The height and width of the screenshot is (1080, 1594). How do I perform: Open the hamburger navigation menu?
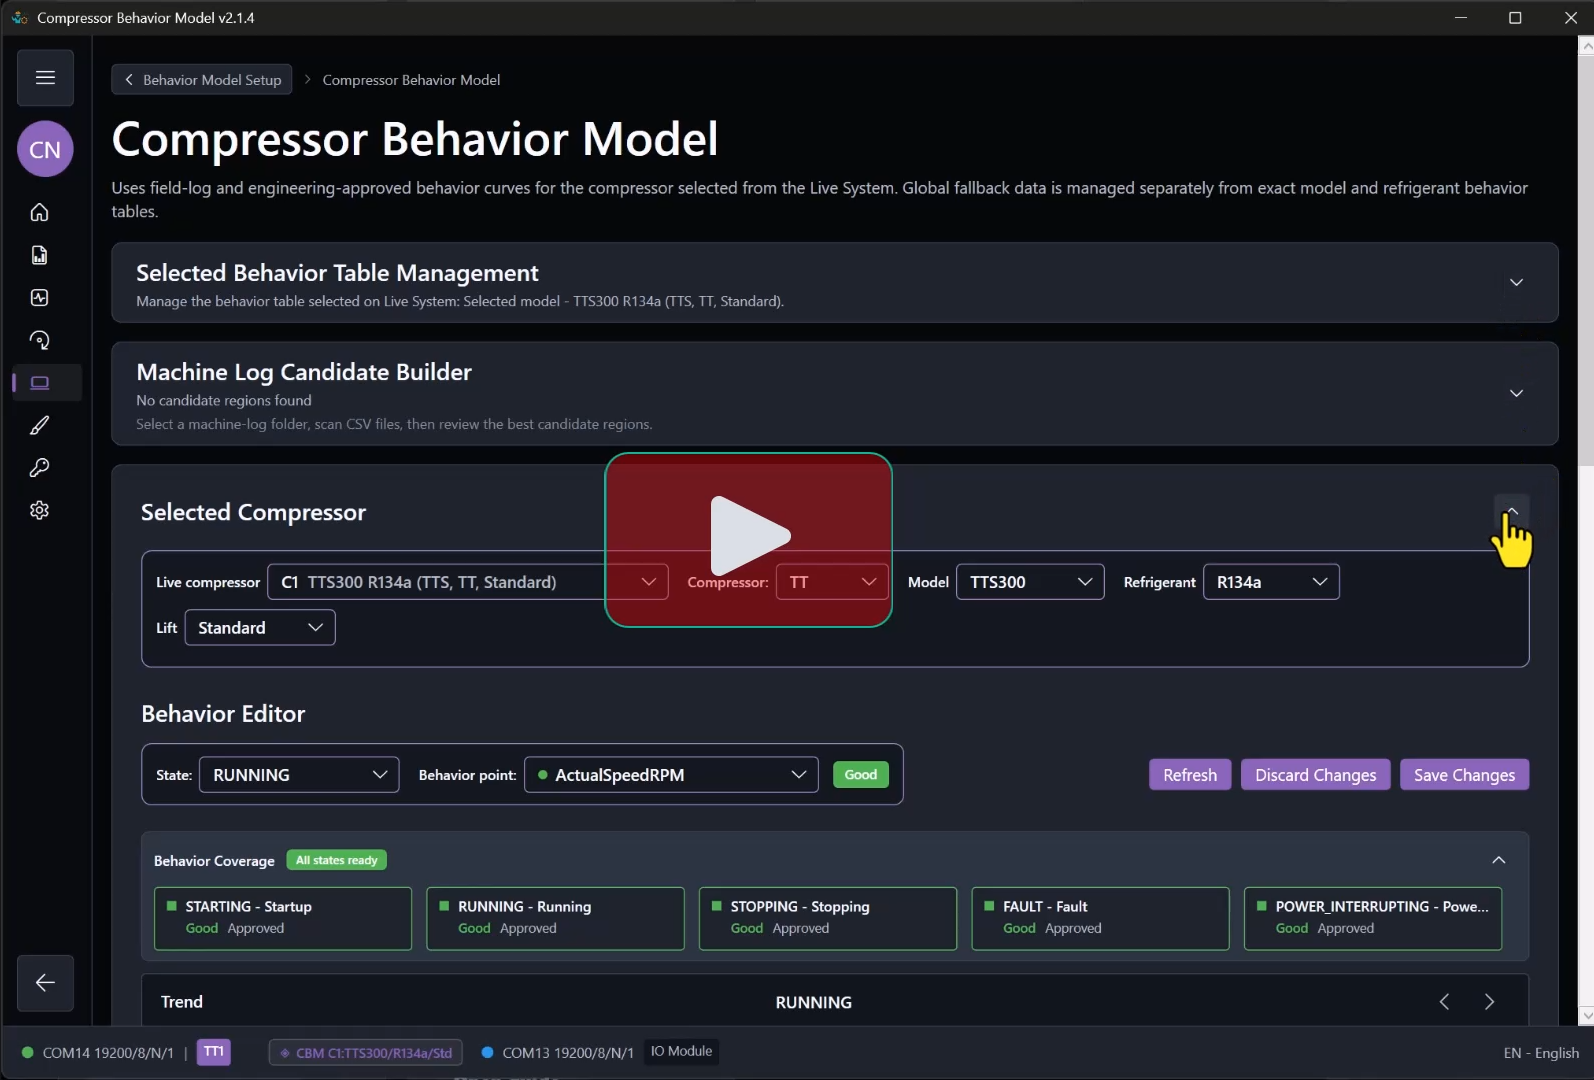[x=45, y=78]
